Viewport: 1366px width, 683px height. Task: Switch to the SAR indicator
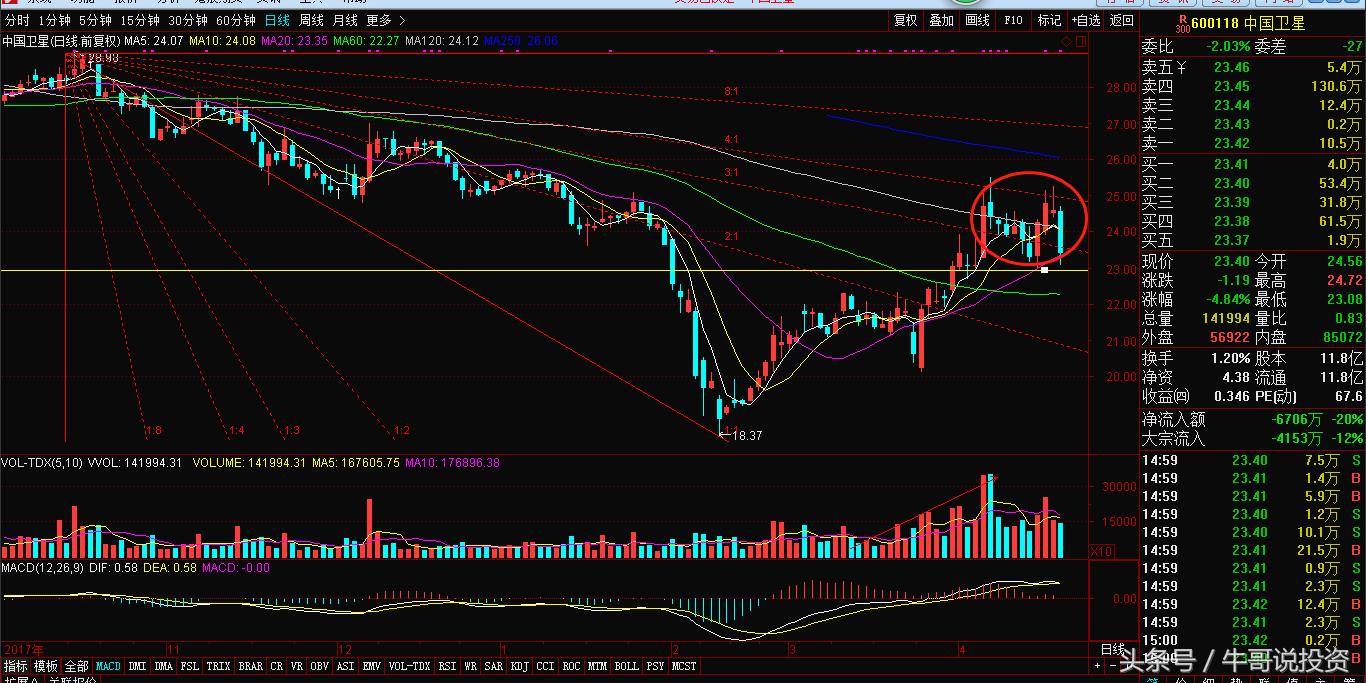pos(494,666)
